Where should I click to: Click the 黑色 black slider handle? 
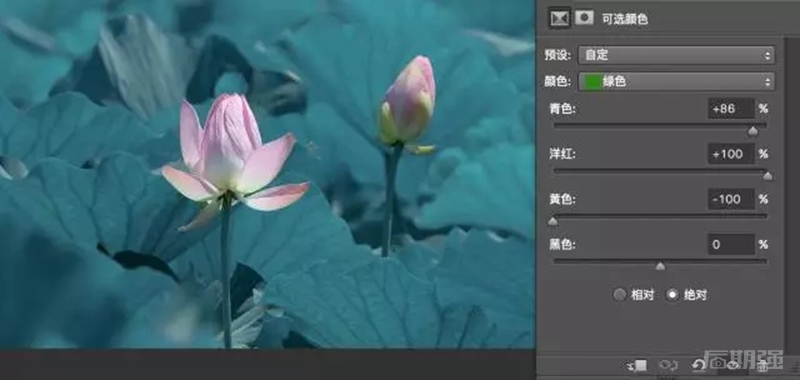tap(660, 266)
